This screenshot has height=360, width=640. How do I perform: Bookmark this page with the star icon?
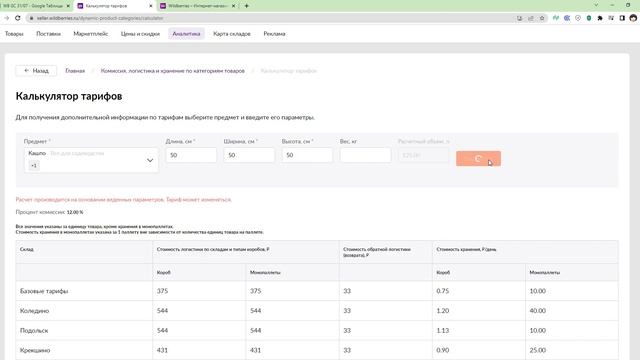click(542, 18)
